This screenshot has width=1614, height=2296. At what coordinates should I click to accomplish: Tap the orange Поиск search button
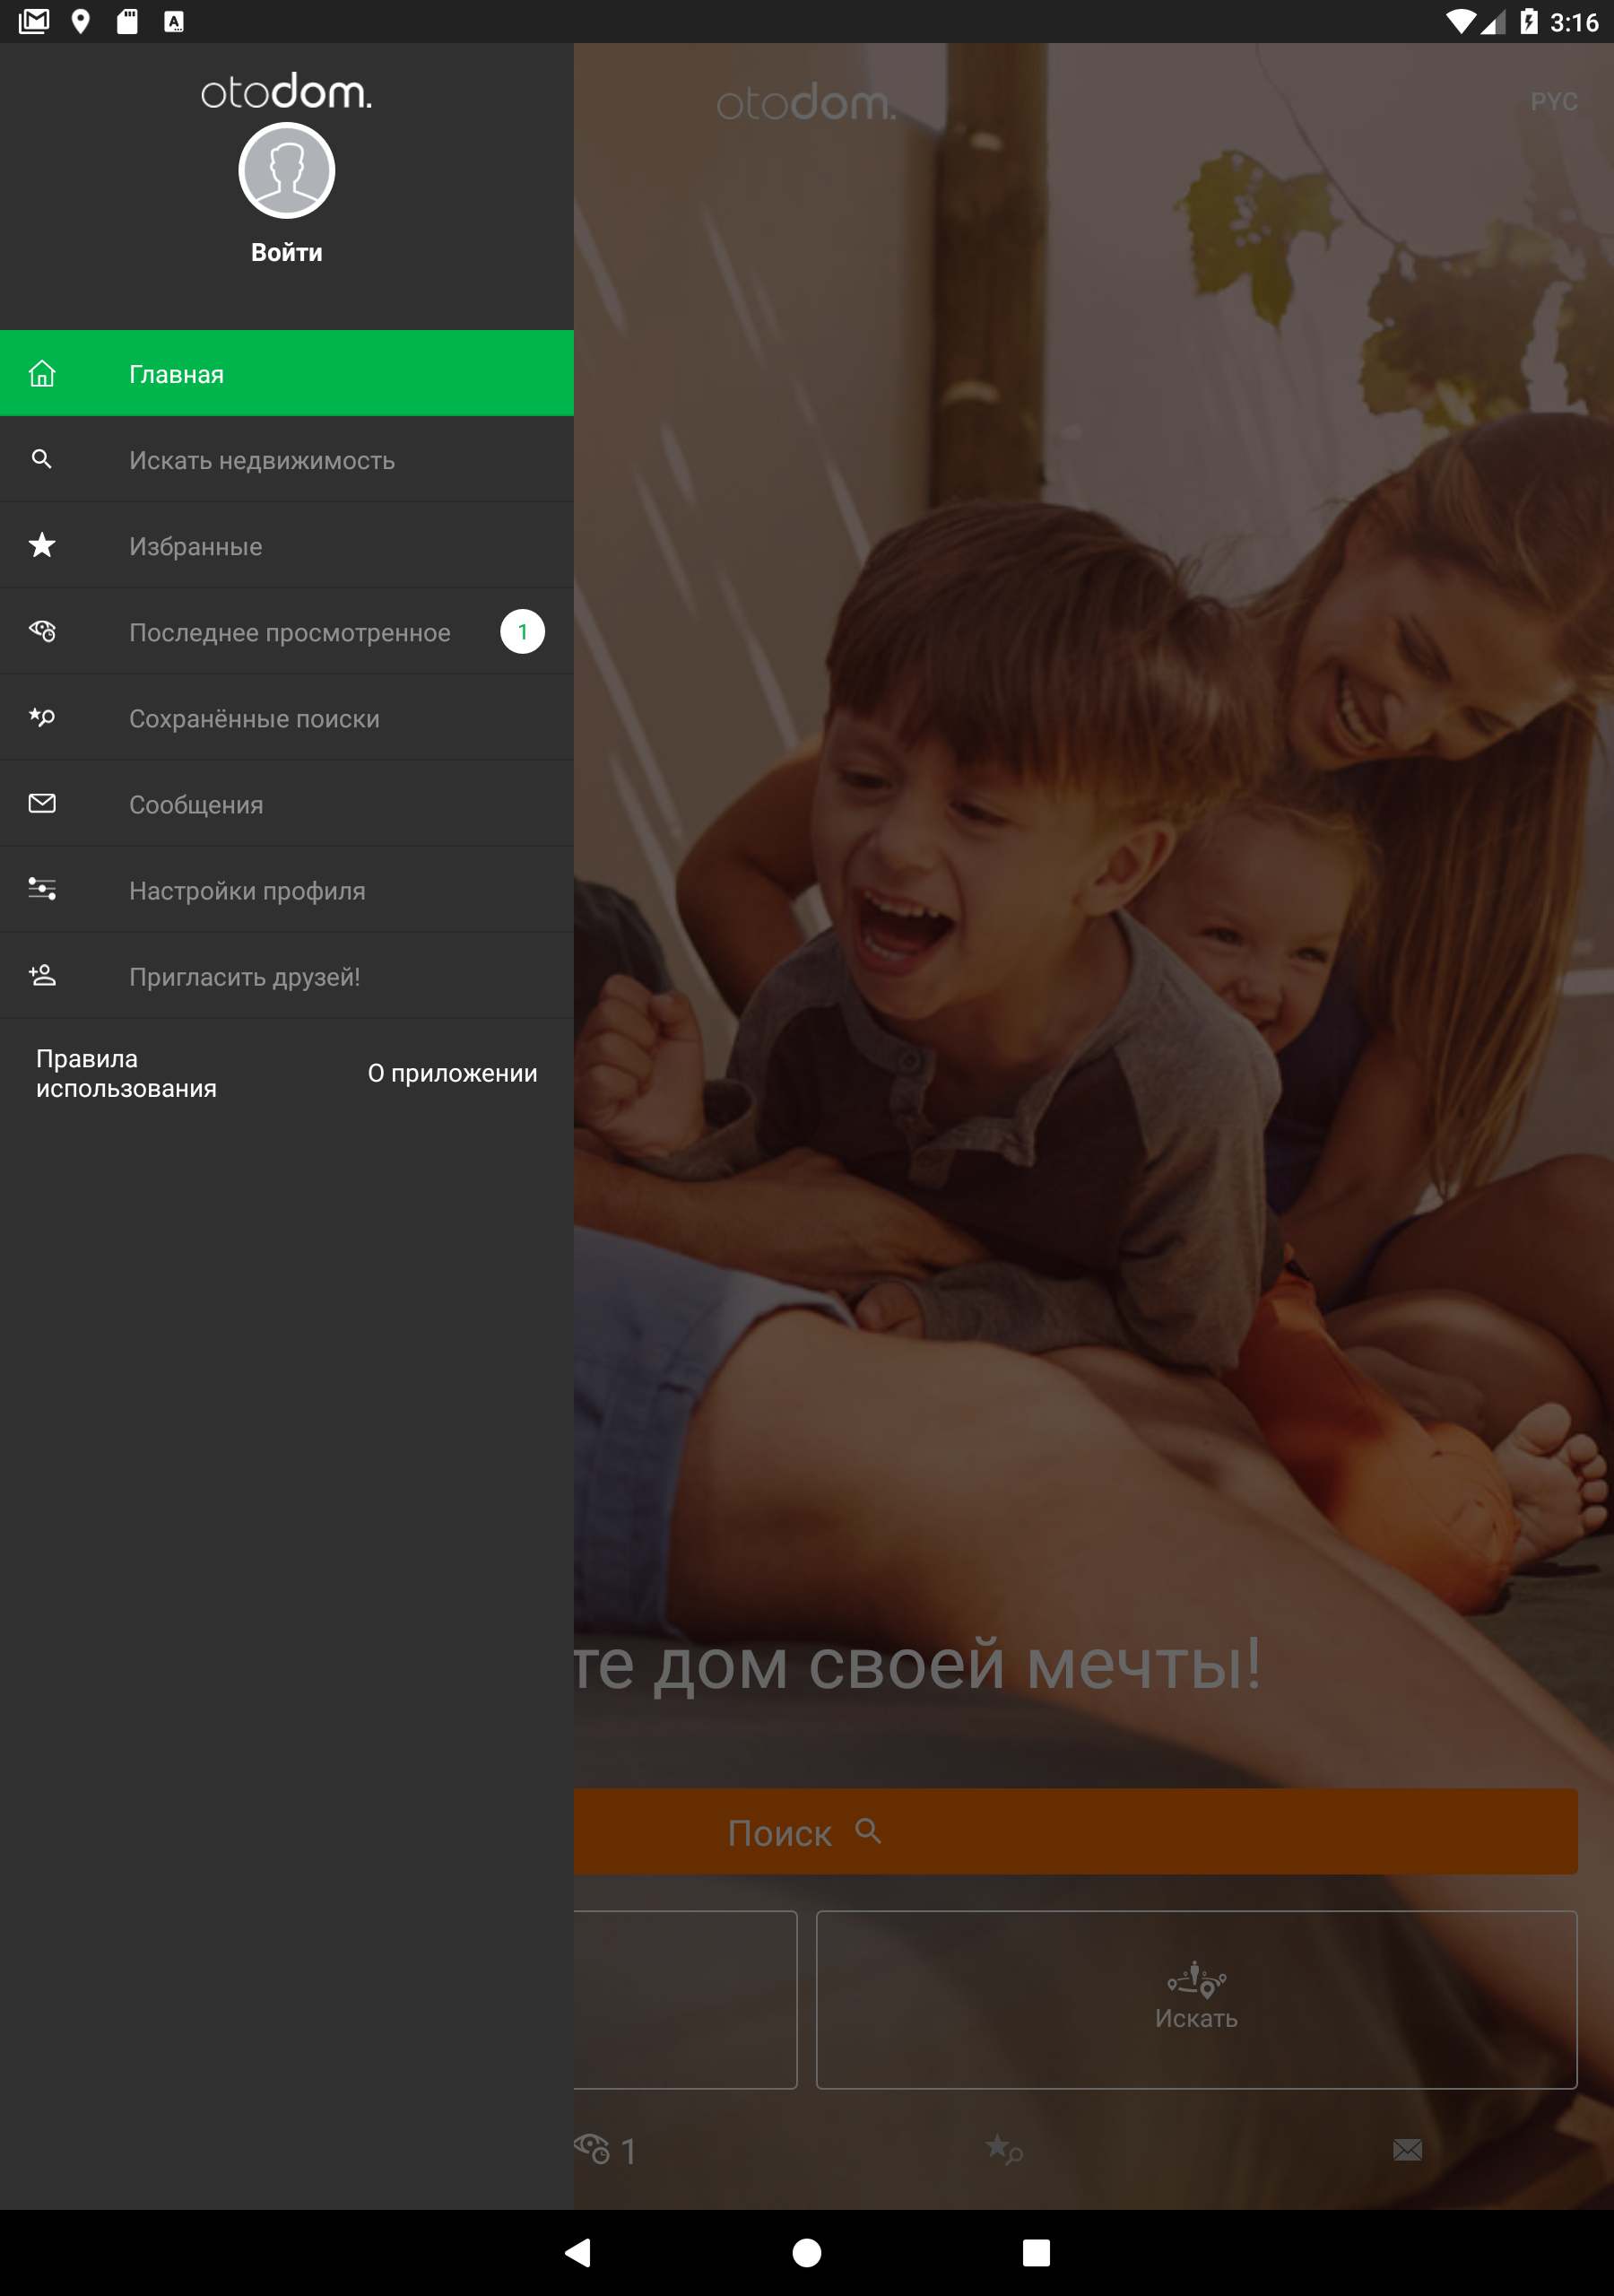coord(1076,1832)
